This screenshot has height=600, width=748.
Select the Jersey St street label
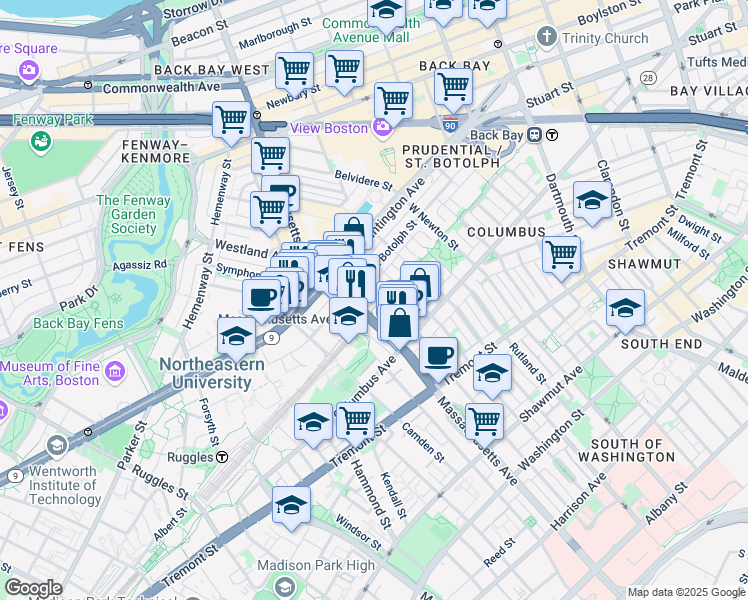(13, 188)
